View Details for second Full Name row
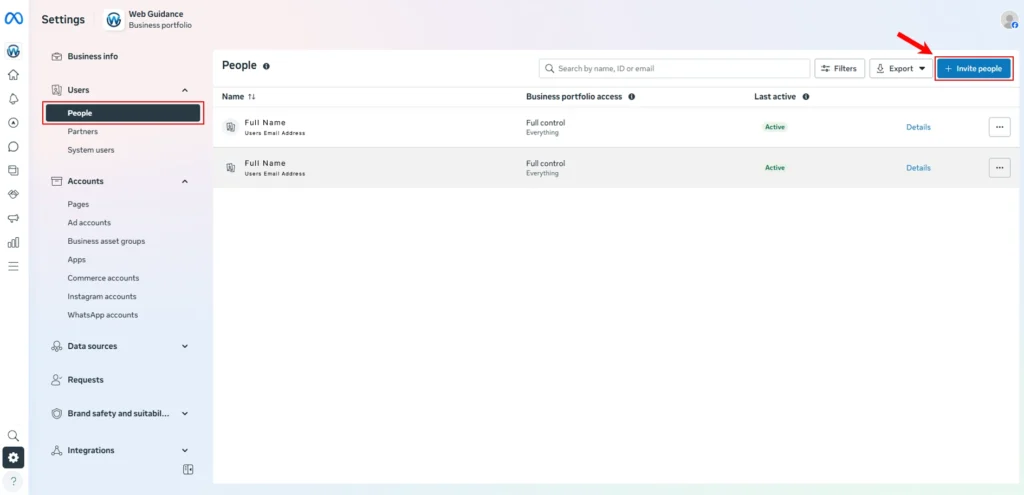 (918, 168)
